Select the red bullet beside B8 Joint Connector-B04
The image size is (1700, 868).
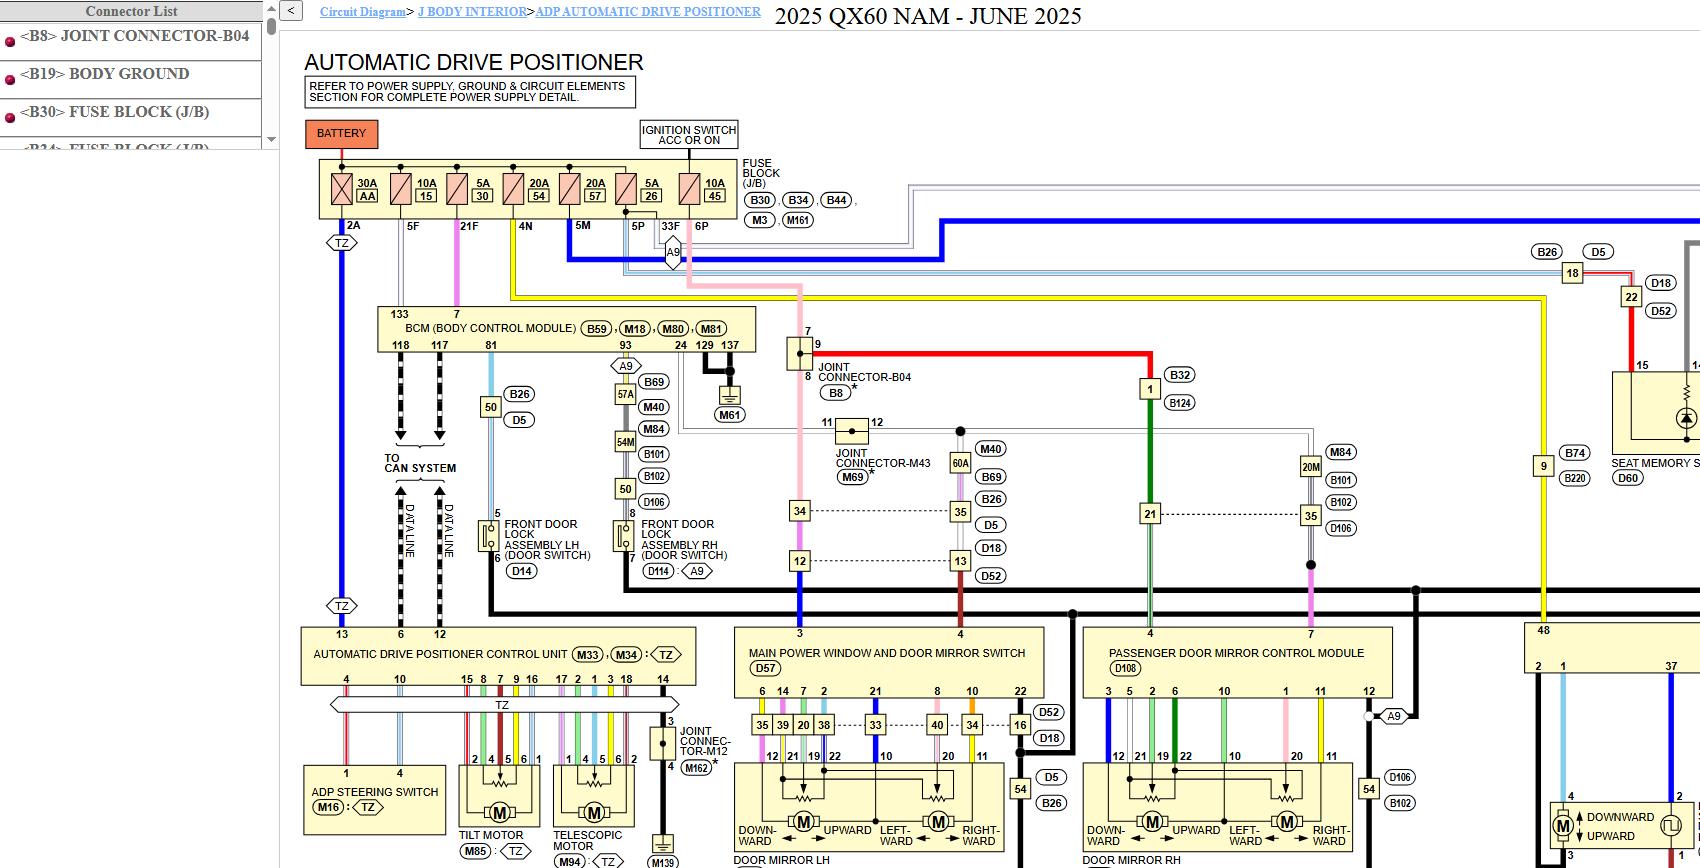tap(10, 42)
